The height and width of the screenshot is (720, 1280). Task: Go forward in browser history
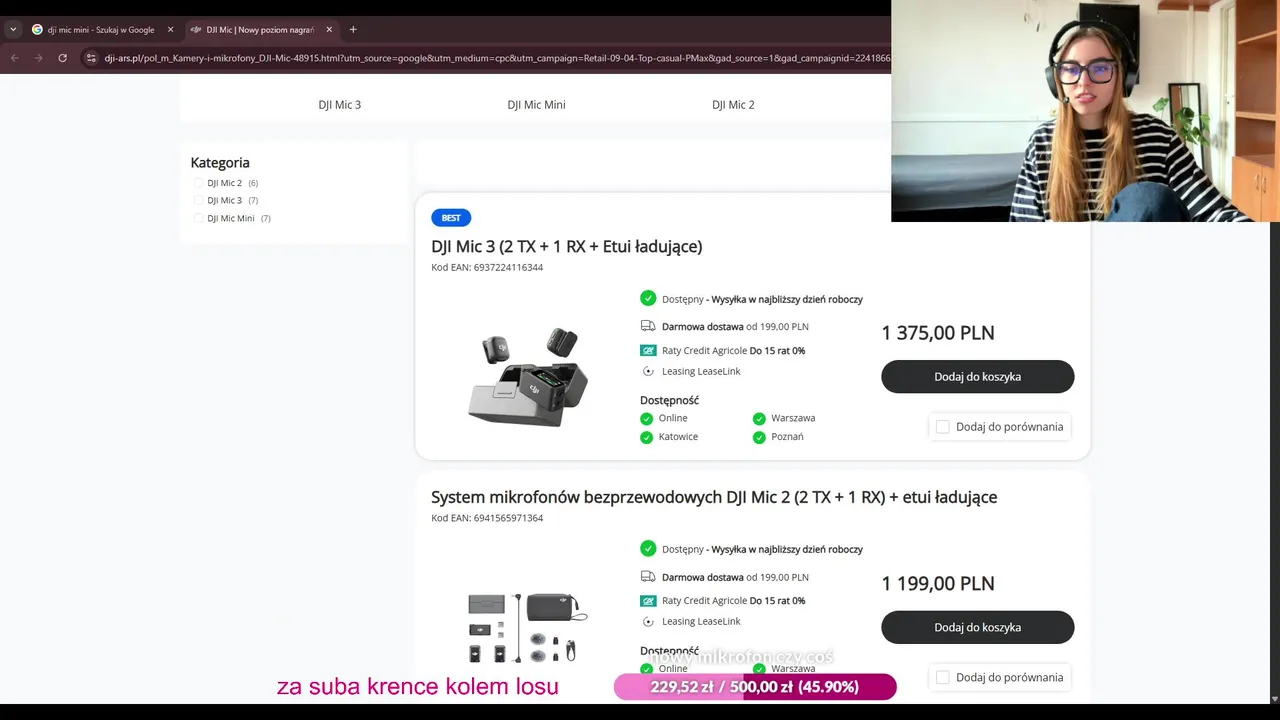click(39, 58)
